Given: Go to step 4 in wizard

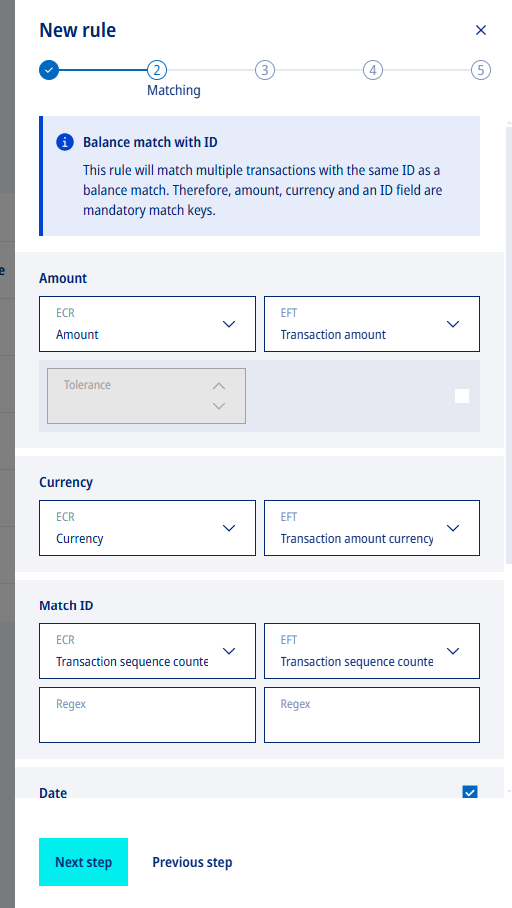Looking at the screenshot, I should point(373,71).
